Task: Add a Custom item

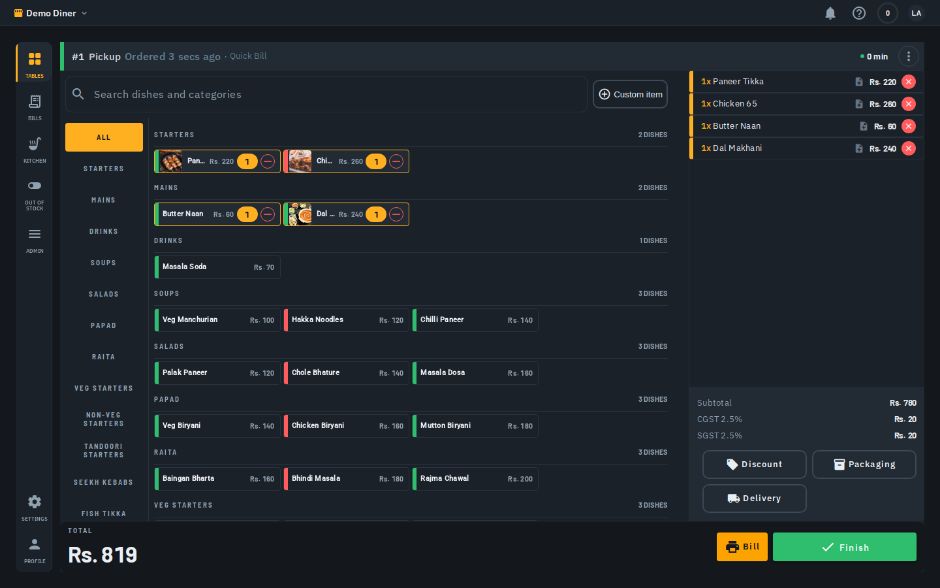Action: click(x=630, y=94)
